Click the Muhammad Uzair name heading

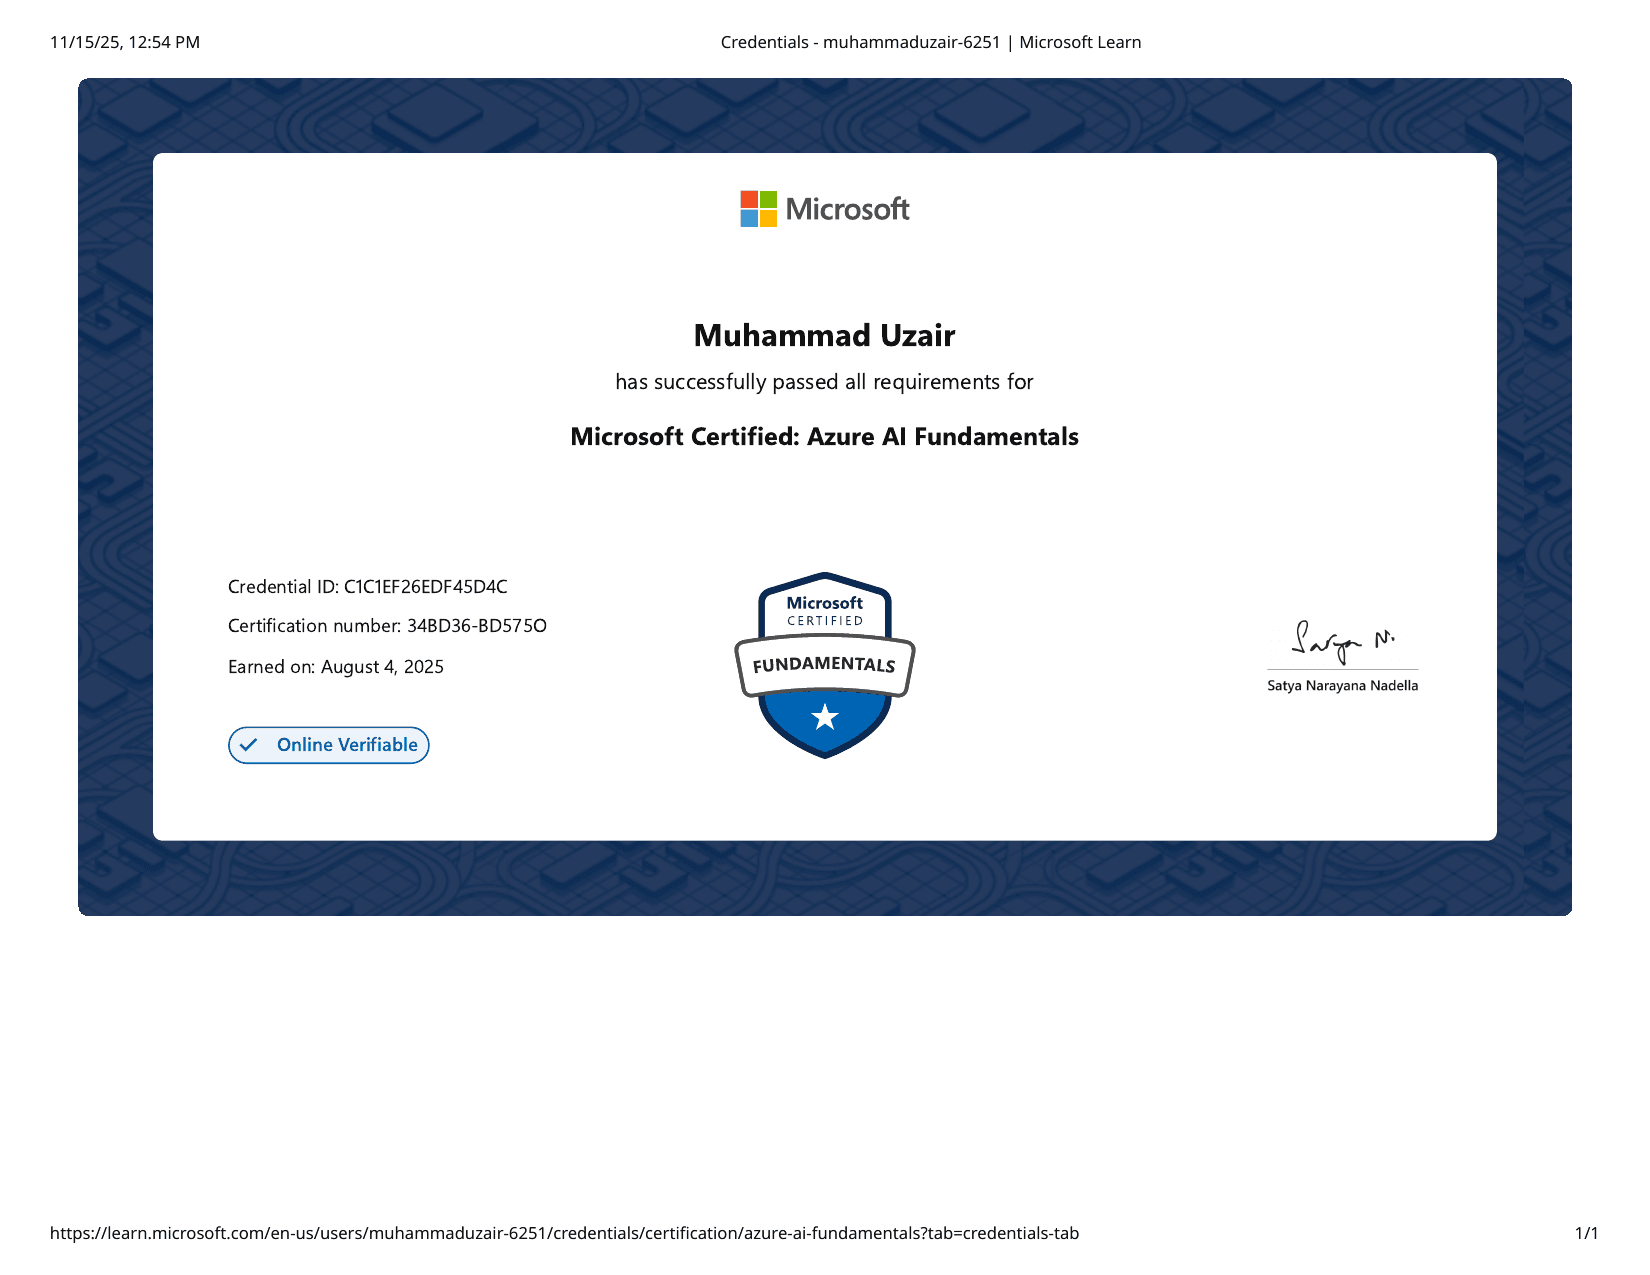824,335
